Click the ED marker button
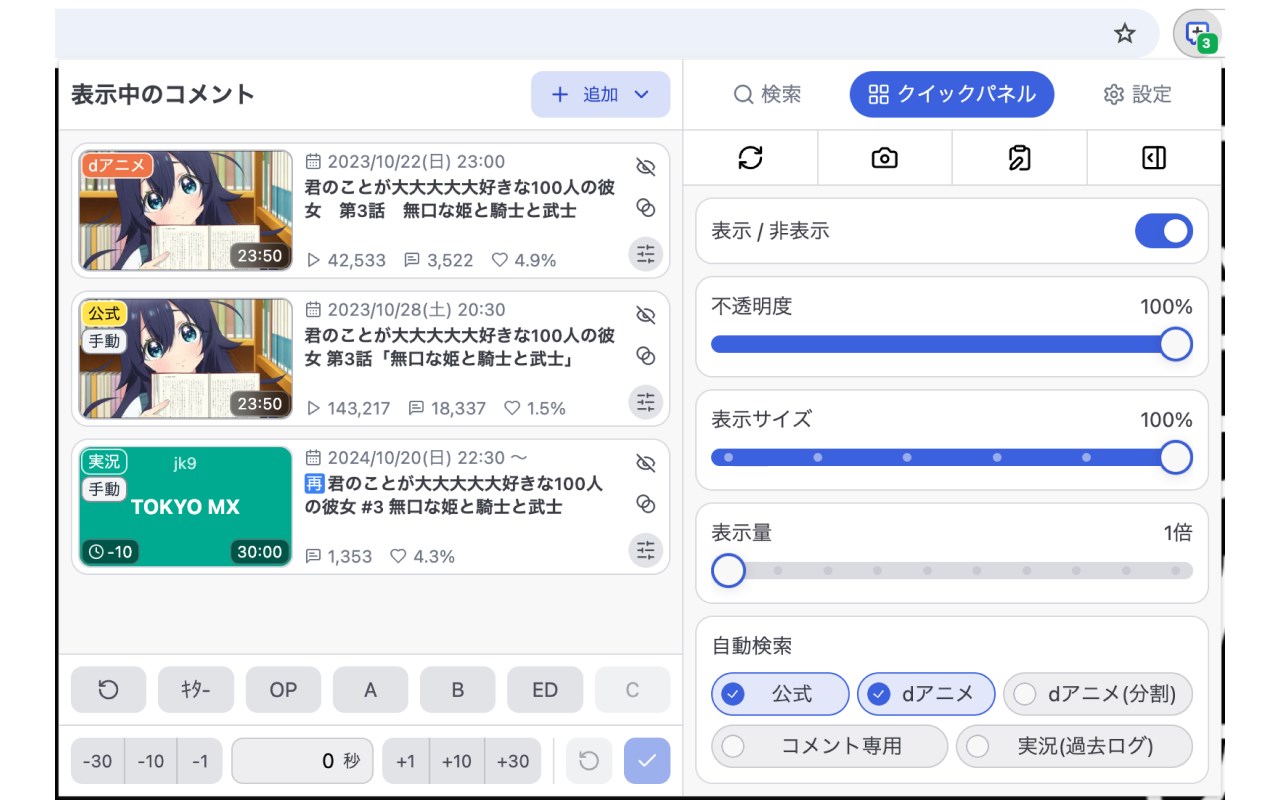The height and width of the screenshot is (800, 1280). tap(545, 690)
